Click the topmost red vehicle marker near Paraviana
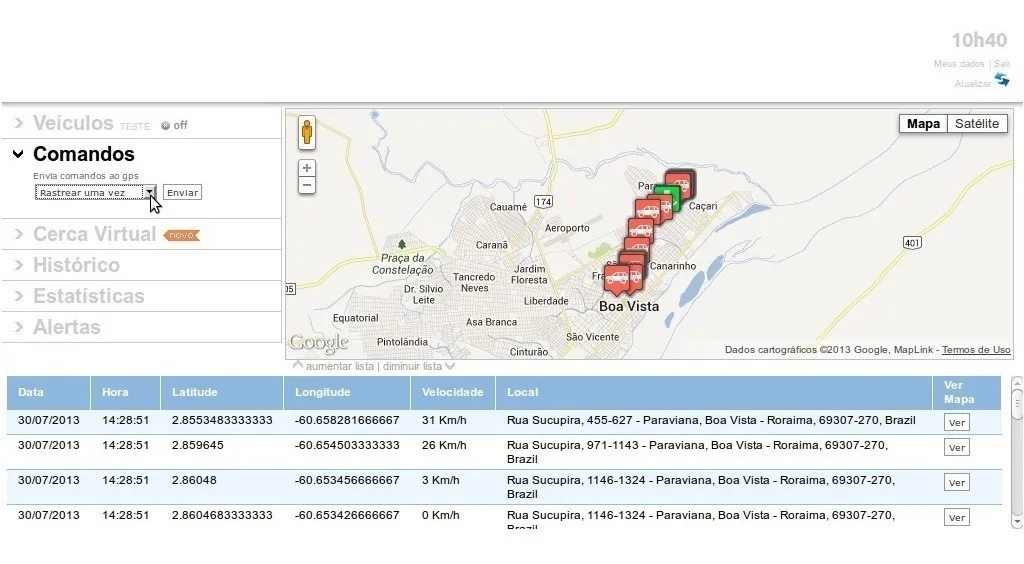The width and height of the screenshot is (1024, 564). [680, 183]
